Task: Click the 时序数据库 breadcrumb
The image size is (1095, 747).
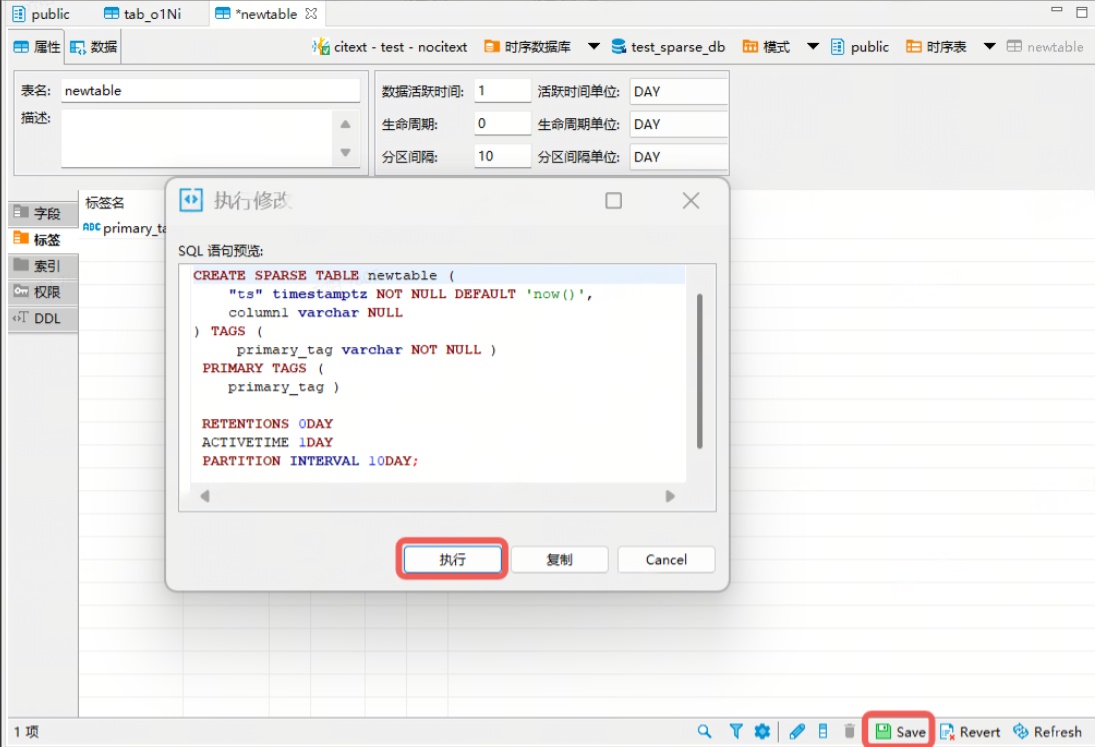Action: [x=527, y=47]
